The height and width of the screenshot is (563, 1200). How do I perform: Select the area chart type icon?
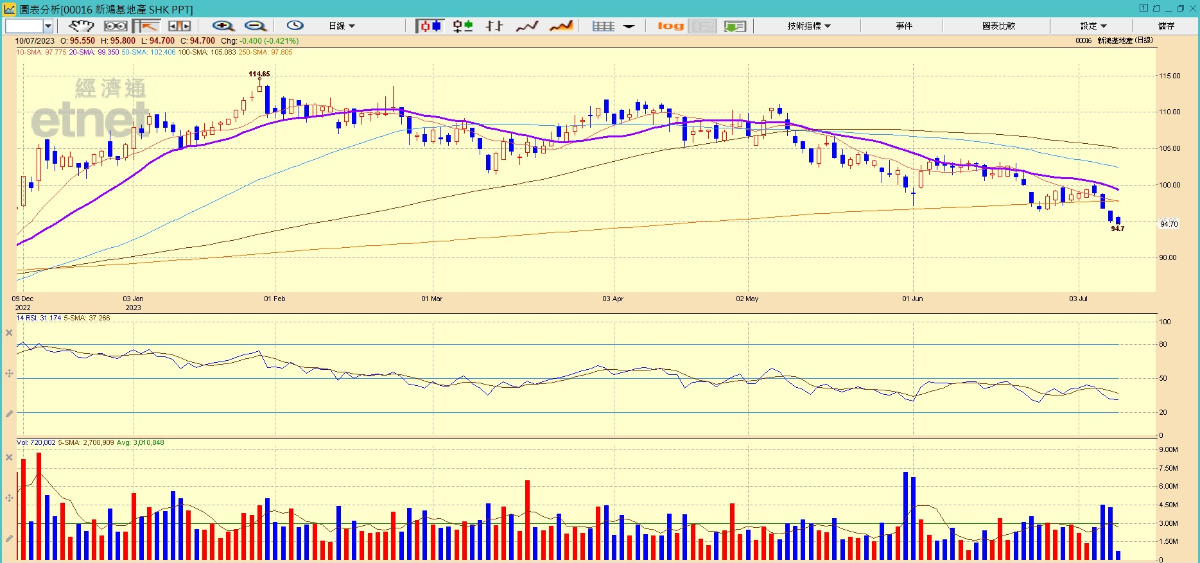tap(561, 26)
